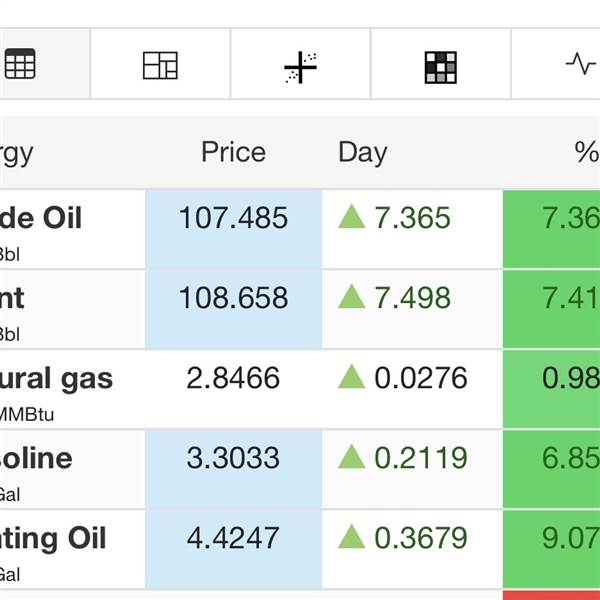Image resolution: width=600 pixels, height=600 pixels.
Task: Sort by the Day column header
Action: tap(362, 152)
